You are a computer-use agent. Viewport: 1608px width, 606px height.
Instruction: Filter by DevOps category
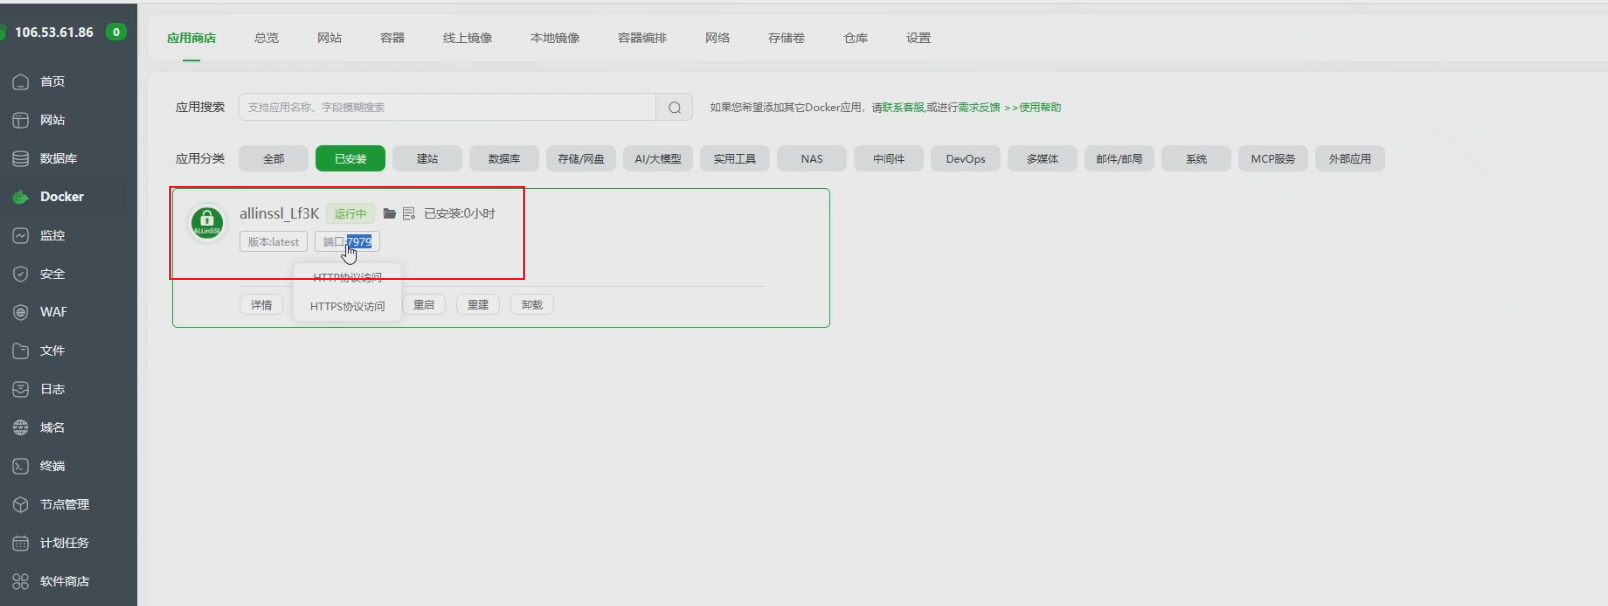coord(966,159)
